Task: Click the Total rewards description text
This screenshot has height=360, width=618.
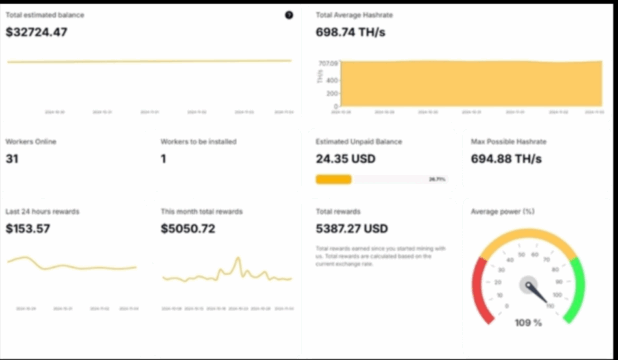Action: pos(381,256)
